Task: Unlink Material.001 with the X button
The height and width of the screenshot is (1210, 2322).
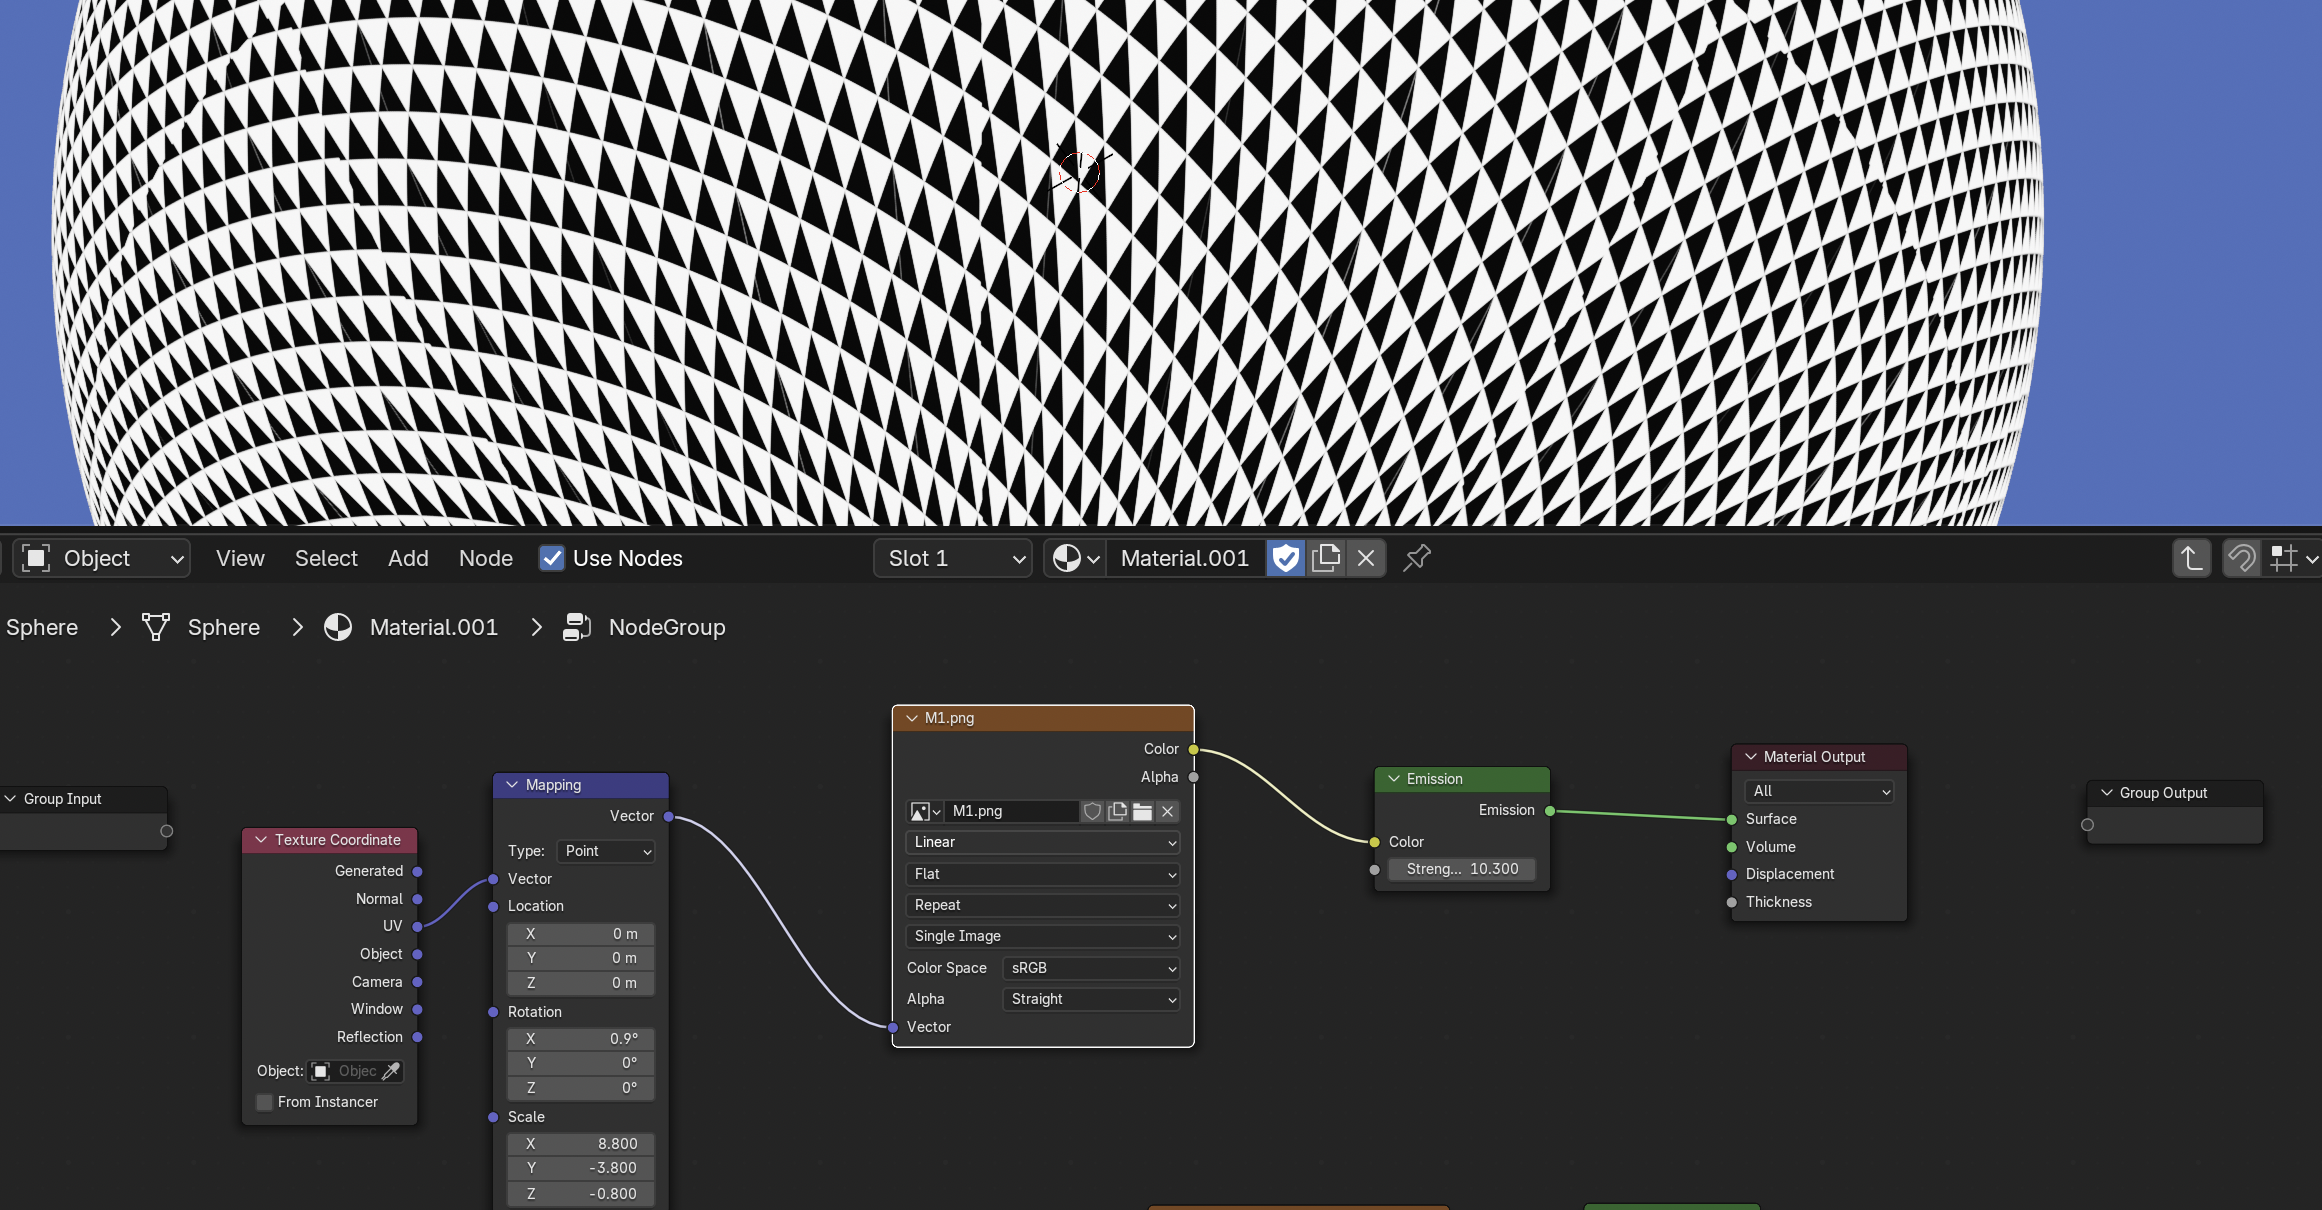Action: [1366, 558]
